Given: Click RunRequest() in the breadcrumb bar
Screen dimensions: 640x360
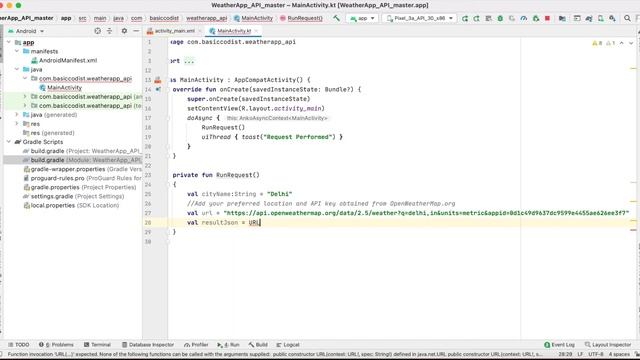Looking at the screenshot, I should 301,18.
